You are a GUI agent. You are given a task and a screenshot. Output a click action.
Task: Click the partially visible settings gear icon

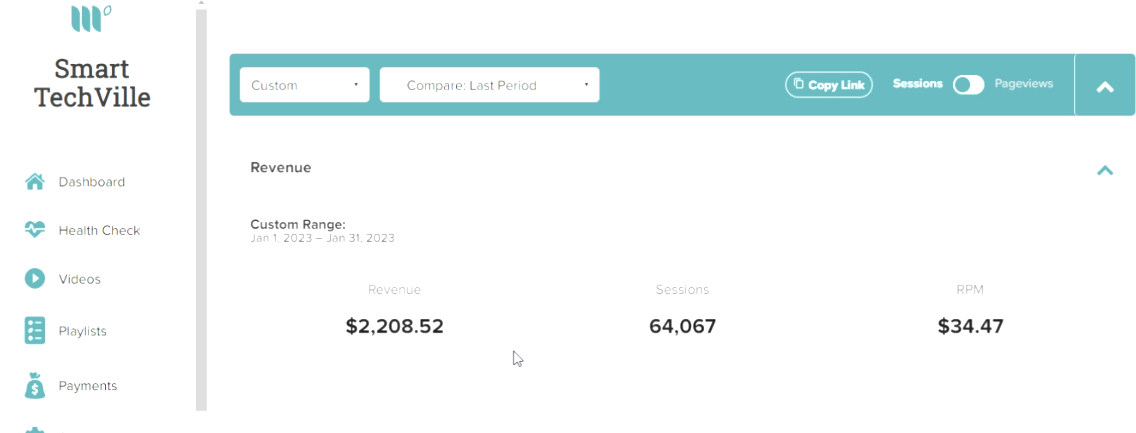click(x=35, y=430)
